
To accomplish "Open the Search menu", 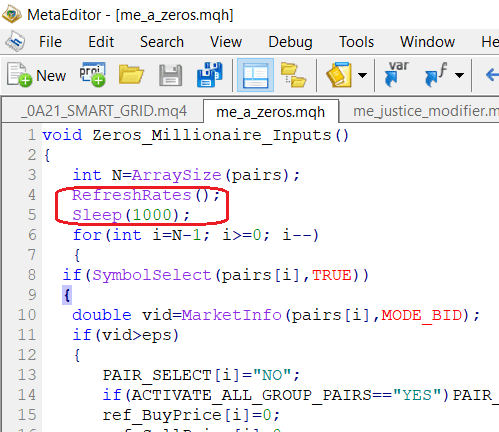I will (x=162, y=42).
